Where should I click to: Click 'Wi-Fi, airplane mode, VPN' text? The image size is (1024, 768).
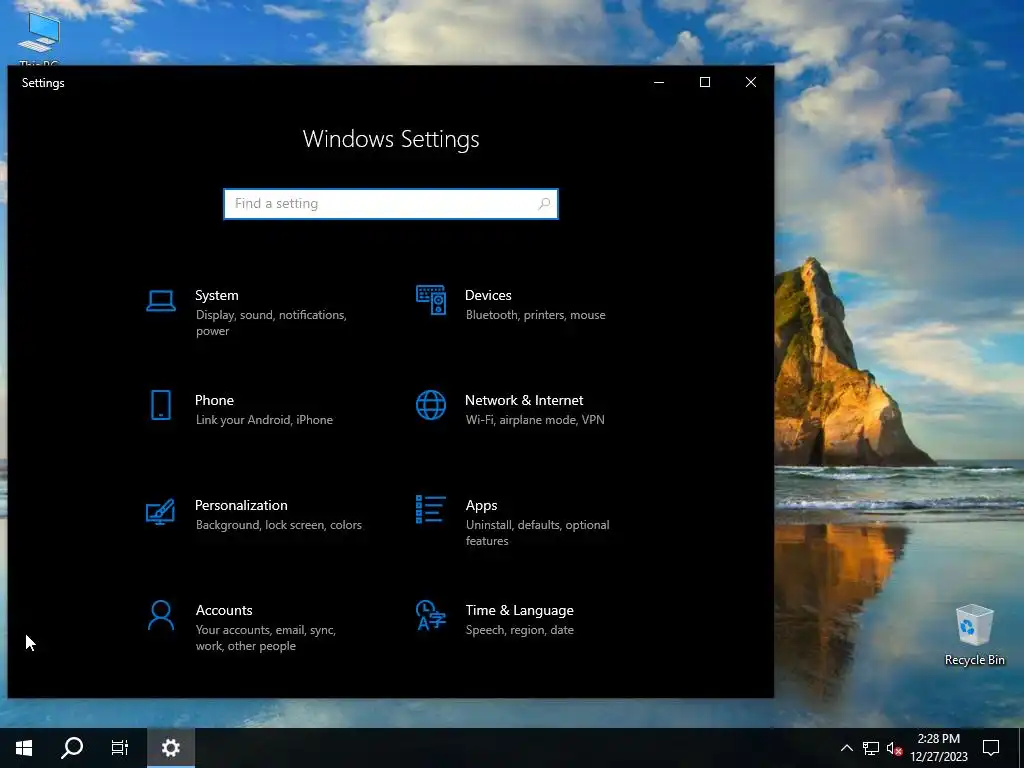tap(535, 420)
